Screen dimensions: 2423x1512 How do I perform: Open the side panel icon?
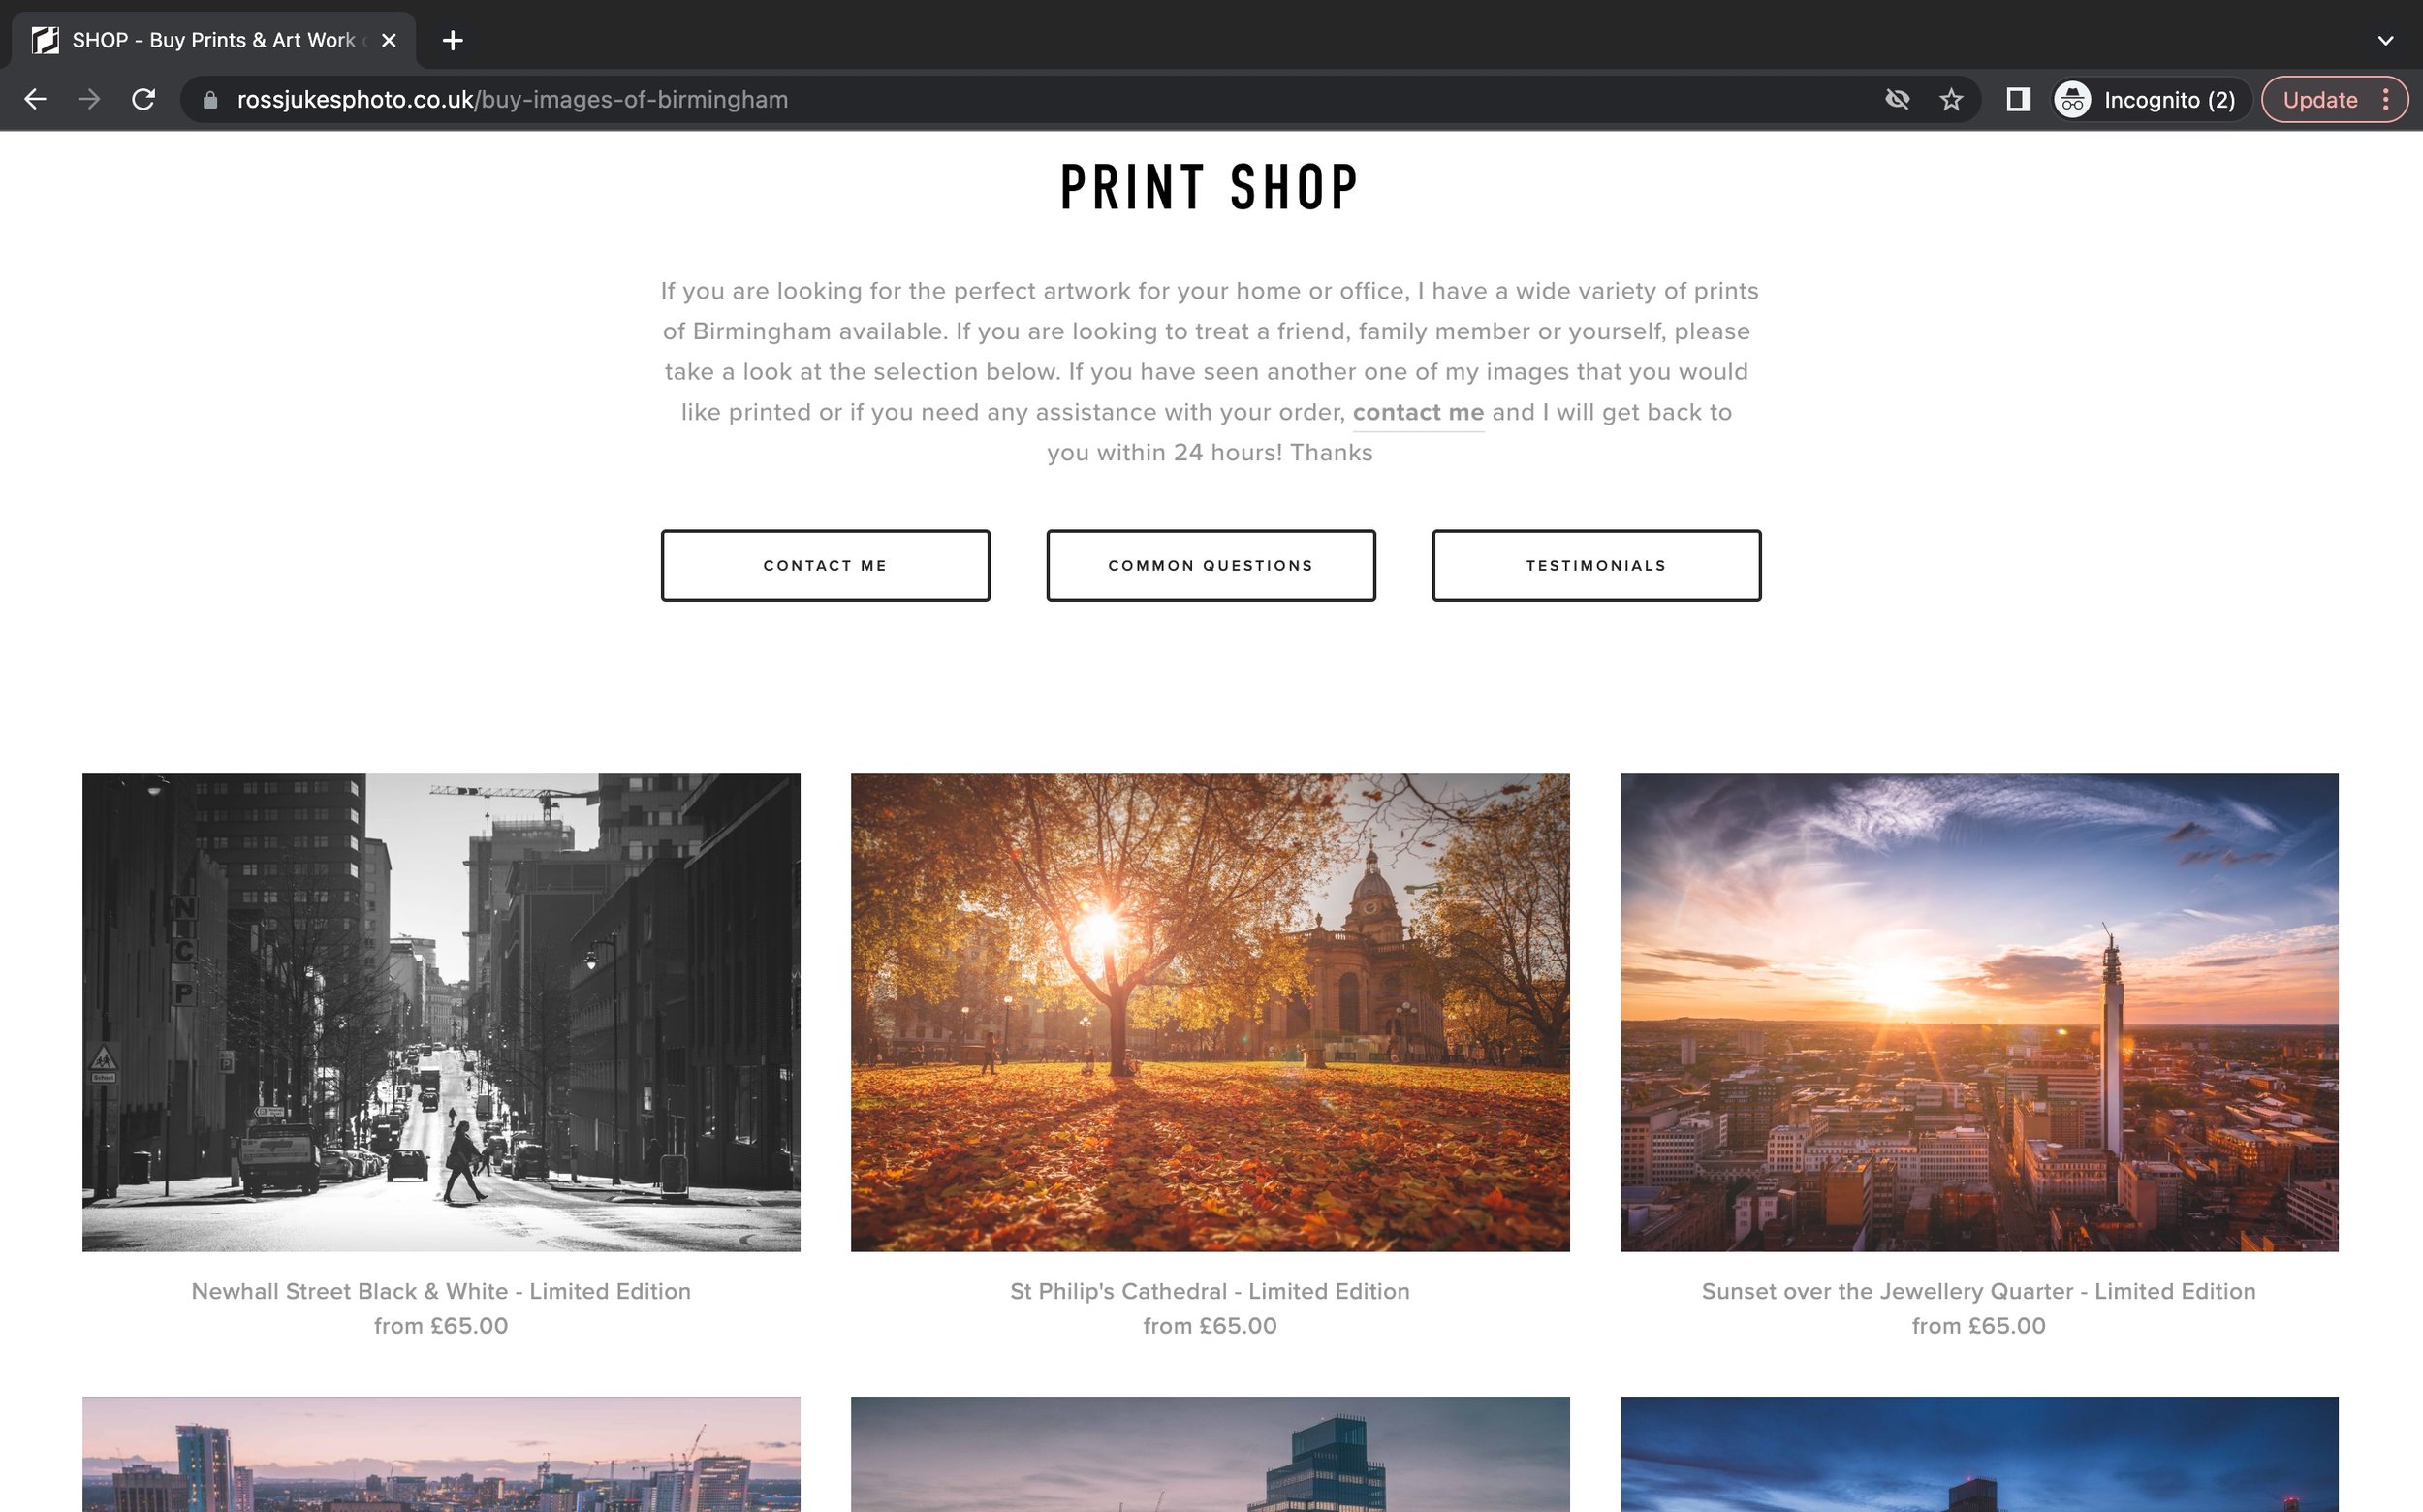point(2018,100)
